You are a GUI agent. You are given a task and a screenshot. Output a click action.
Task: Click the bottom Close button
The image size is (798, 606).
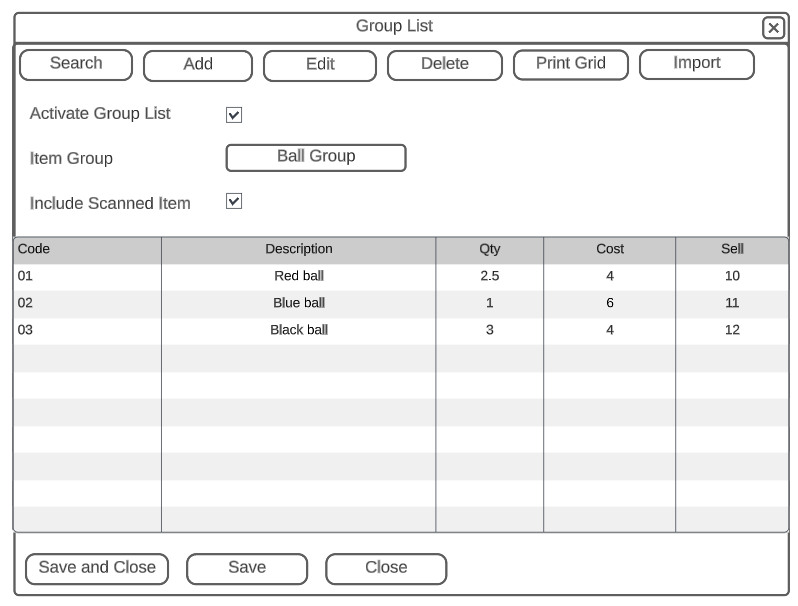tap(386, 568)
